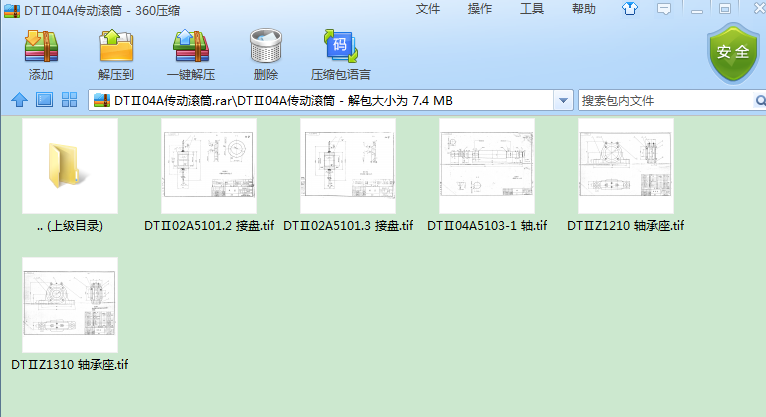
Task: Go up one level with blue arrow
Action: tap(20, 100)
